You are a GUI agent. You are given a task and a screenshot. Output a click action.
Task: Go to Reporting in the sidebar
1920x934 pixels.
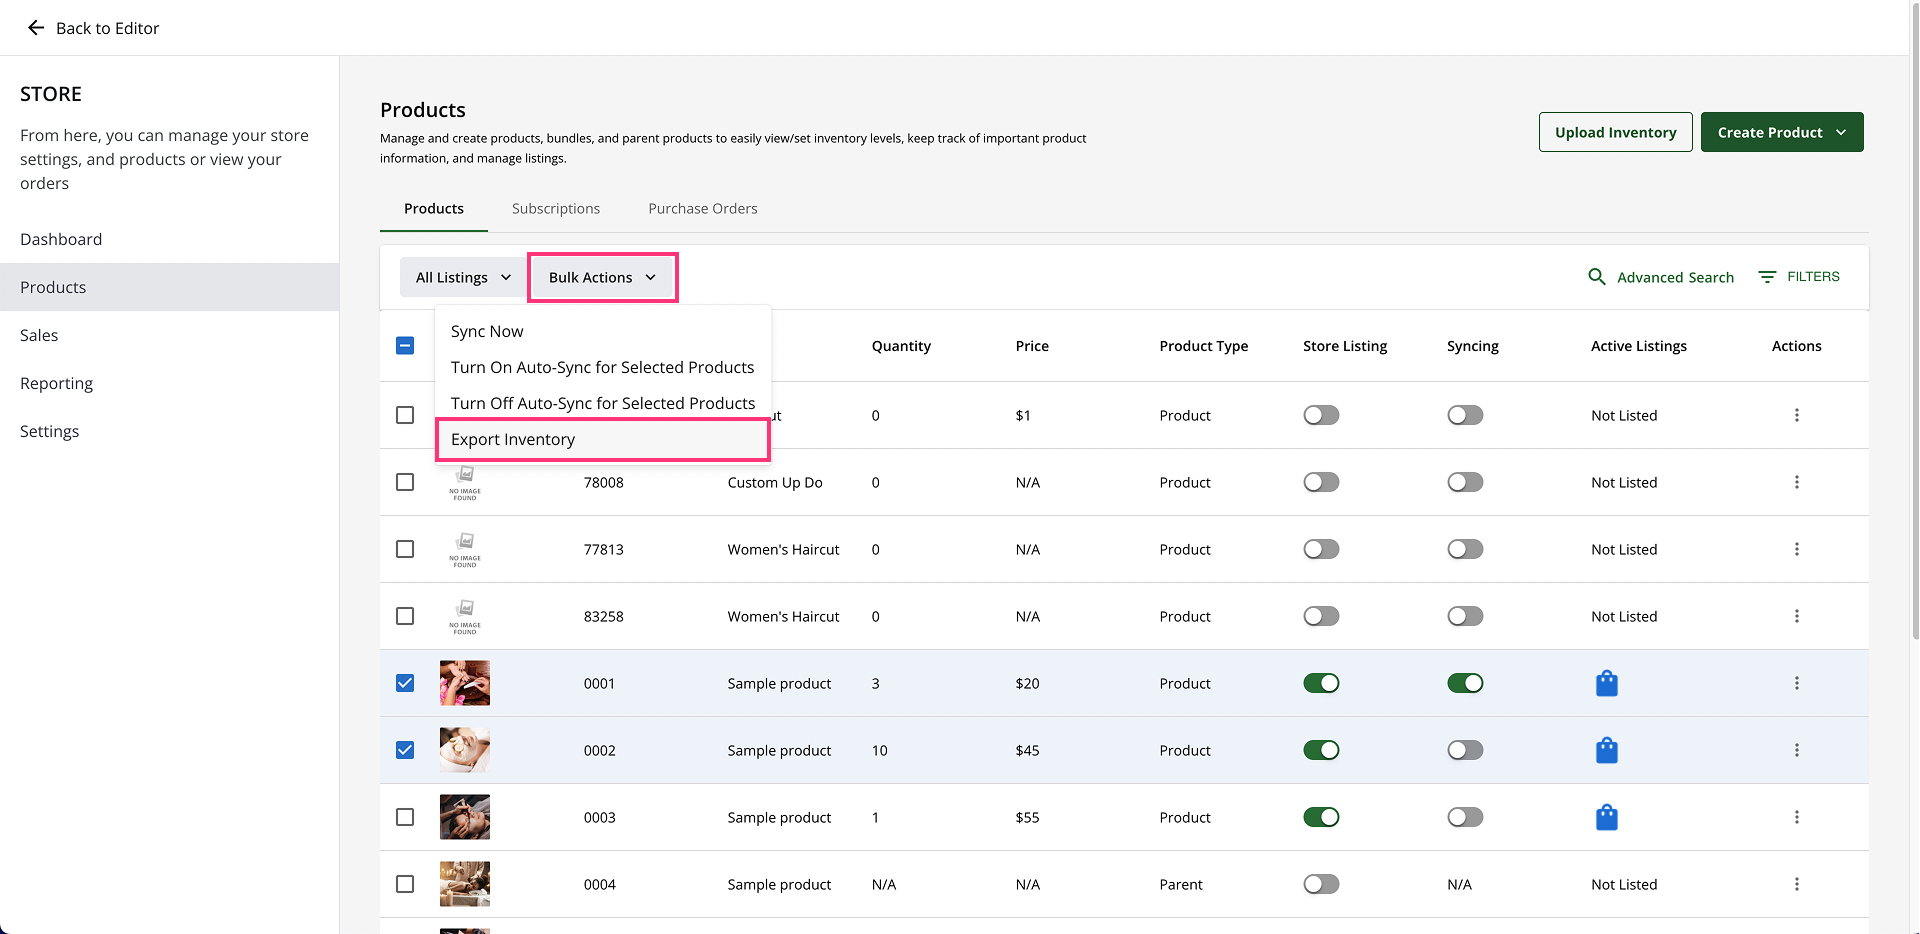pyautogui.click(x=56, y=383)
